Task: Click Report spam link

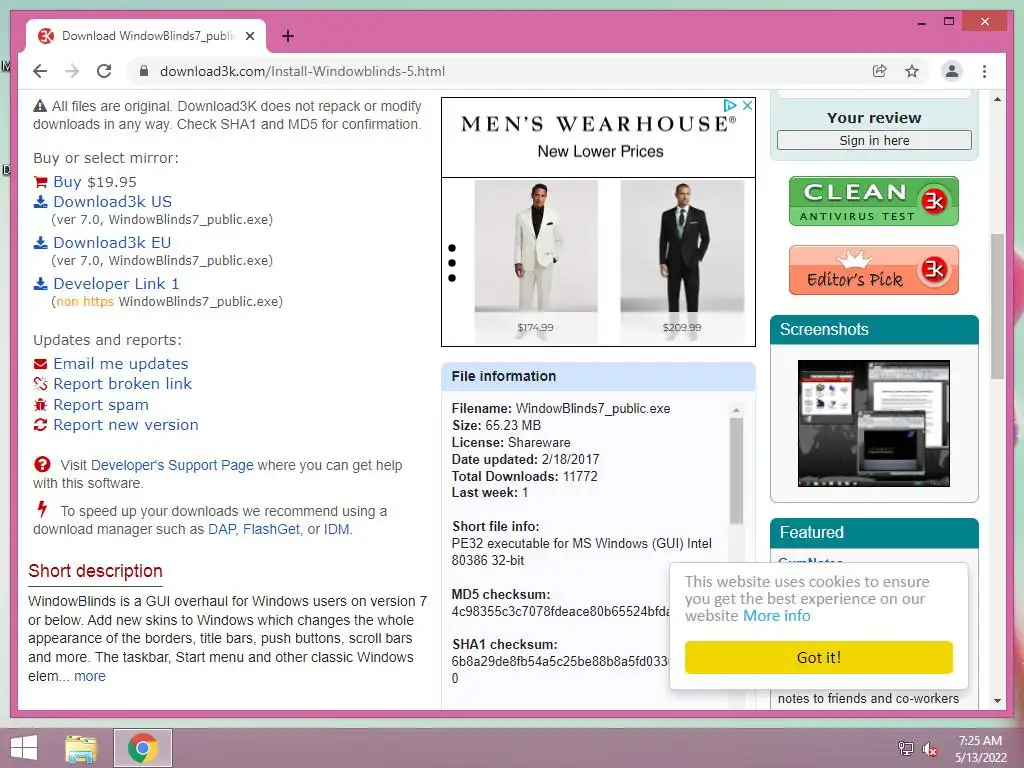Action: coord(101,405)
